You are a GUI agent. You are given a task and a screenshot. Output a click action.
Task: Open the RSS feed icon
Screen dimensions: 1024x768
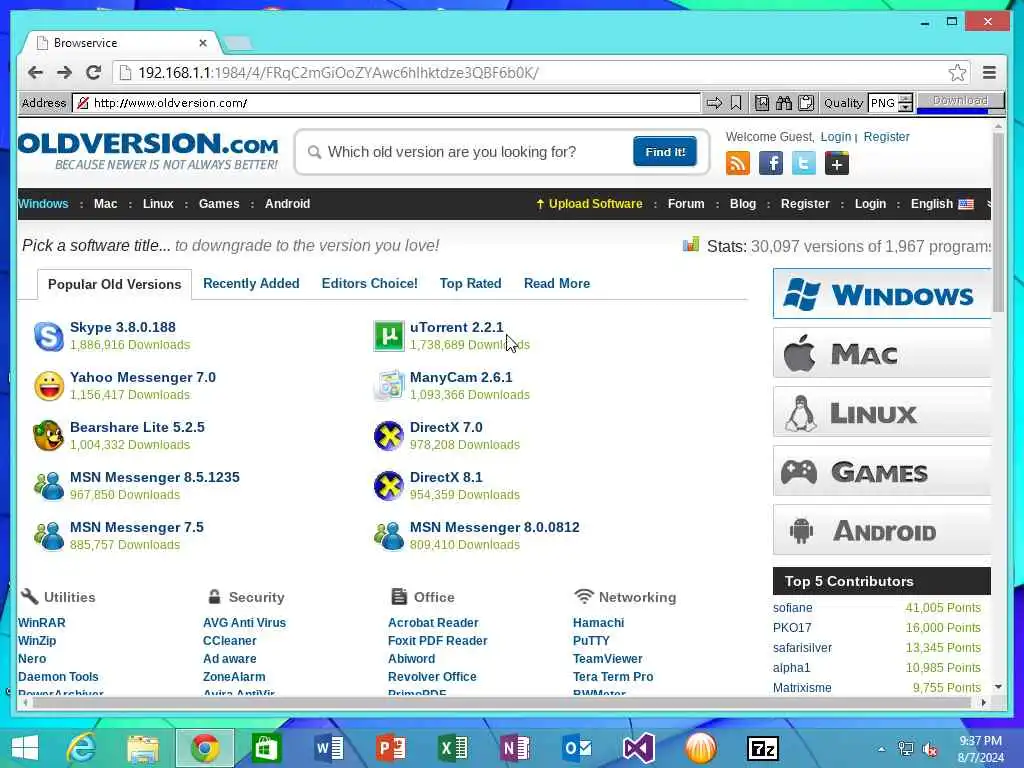[737, 163]
